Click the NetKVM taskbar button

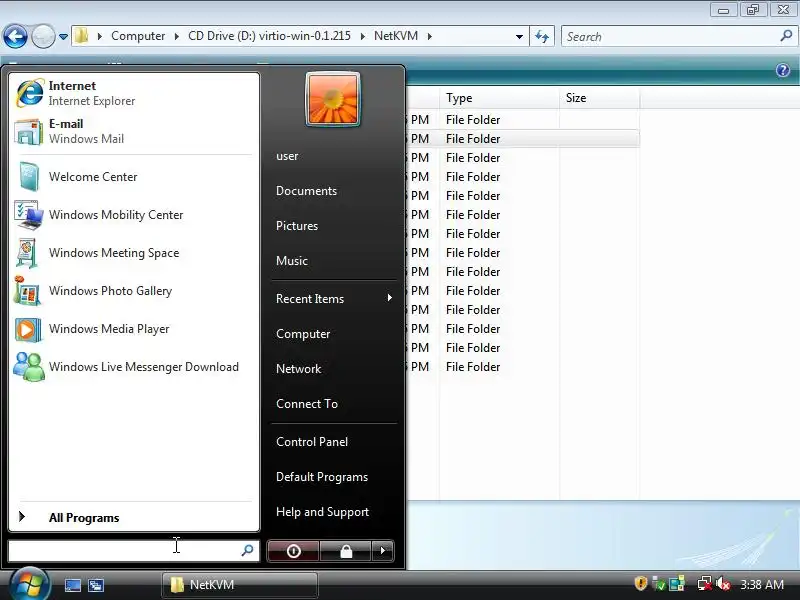240,585
